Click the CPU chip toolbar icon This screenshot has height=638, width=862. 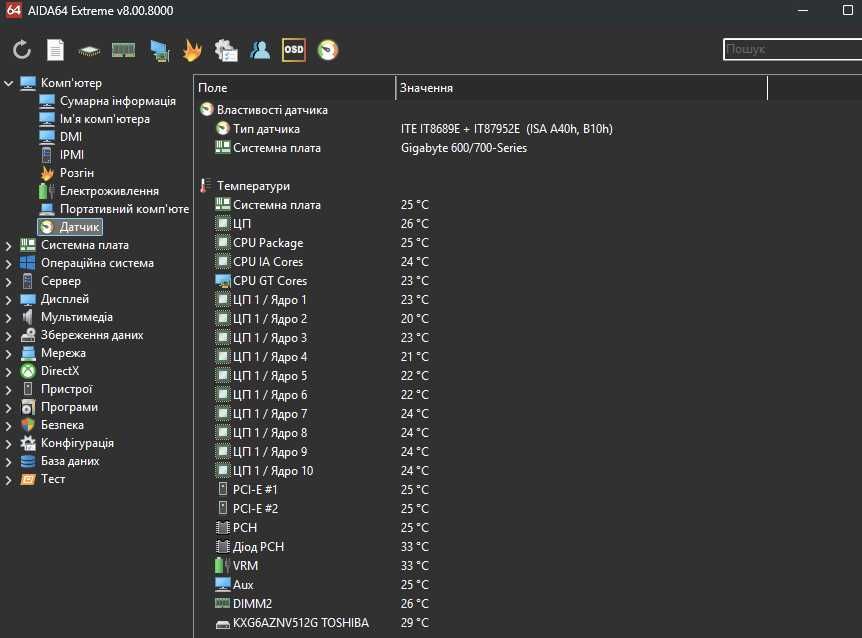click(89, 51)
